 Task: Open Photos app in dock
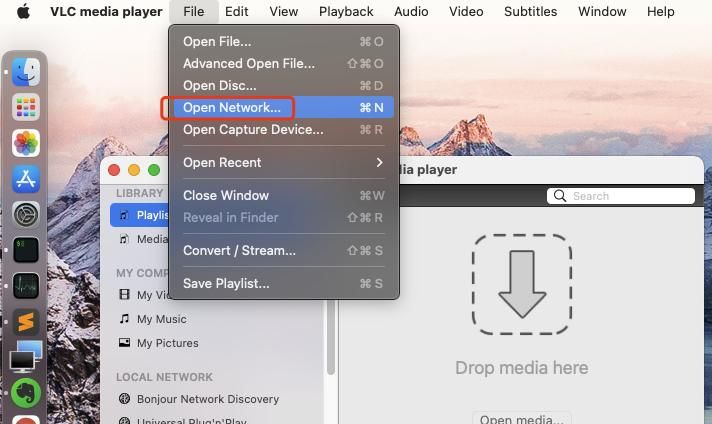[x=26, y=143]
